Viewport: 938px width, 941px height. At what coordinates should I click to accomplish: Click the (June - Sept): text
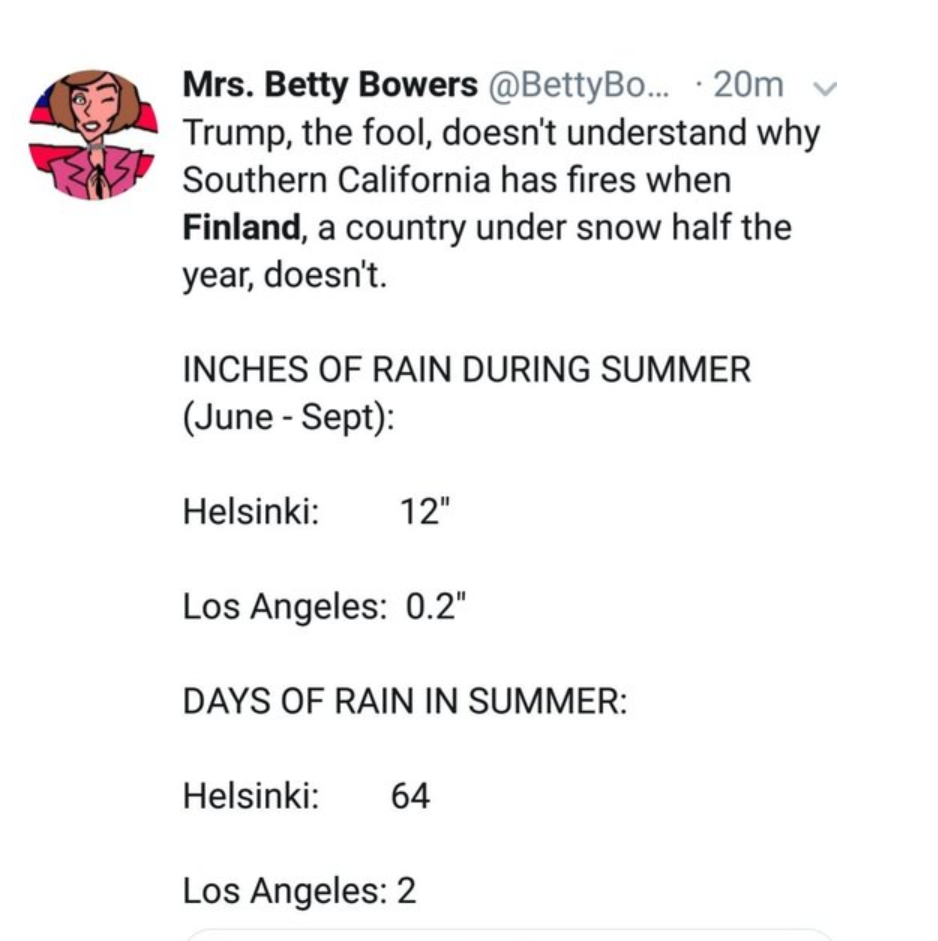[289, 417]
